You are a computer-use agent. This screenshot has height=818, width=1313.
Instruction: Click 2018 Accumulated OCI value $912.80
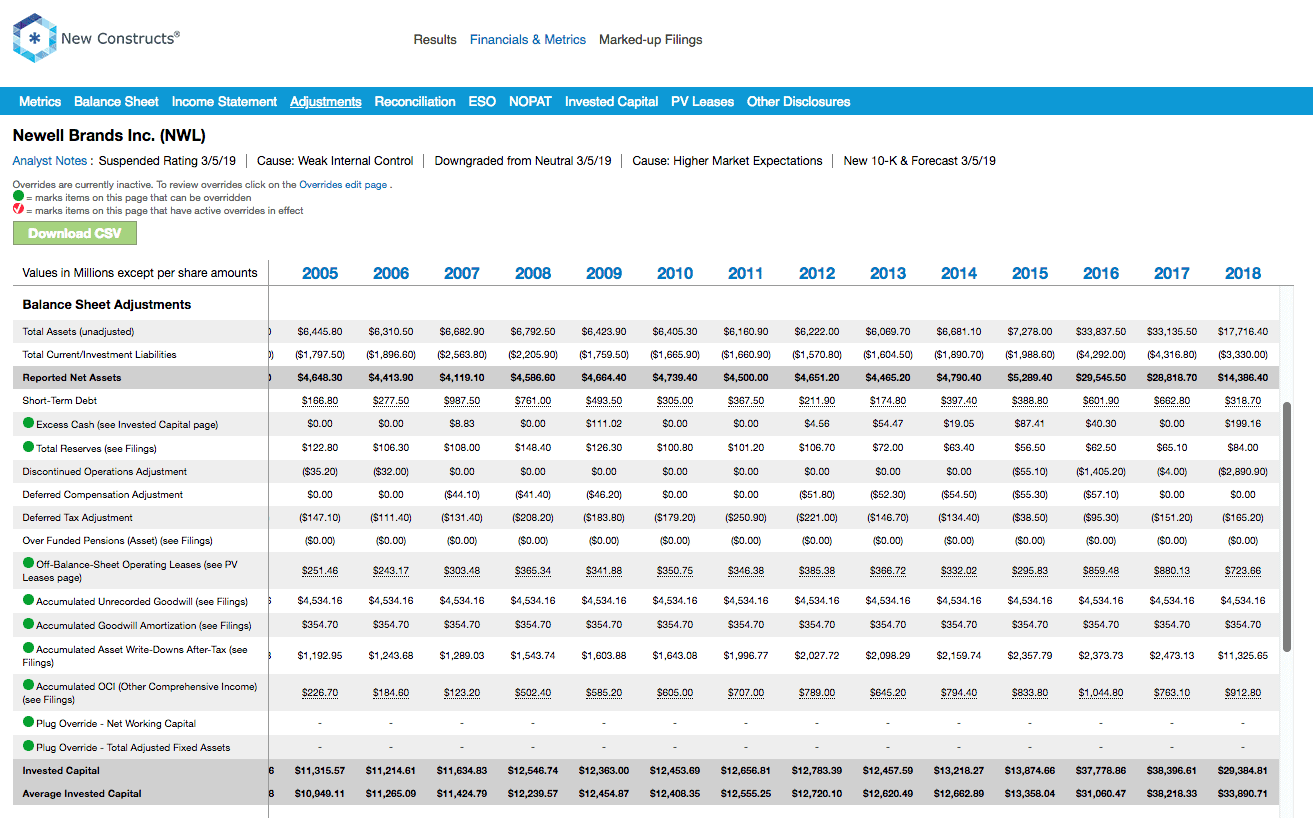(x=1243, y=693)
